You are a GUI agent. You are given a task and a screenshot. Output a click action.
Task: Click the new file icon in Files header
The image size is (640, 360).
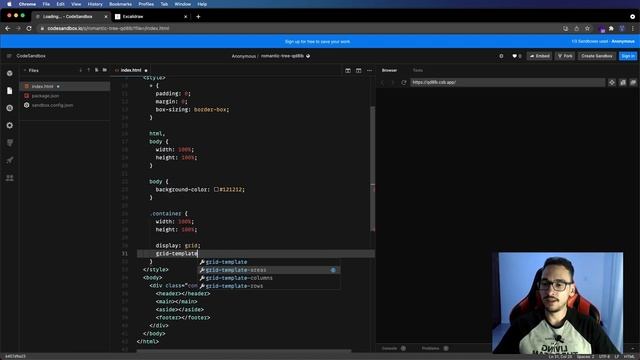(97, 70)
